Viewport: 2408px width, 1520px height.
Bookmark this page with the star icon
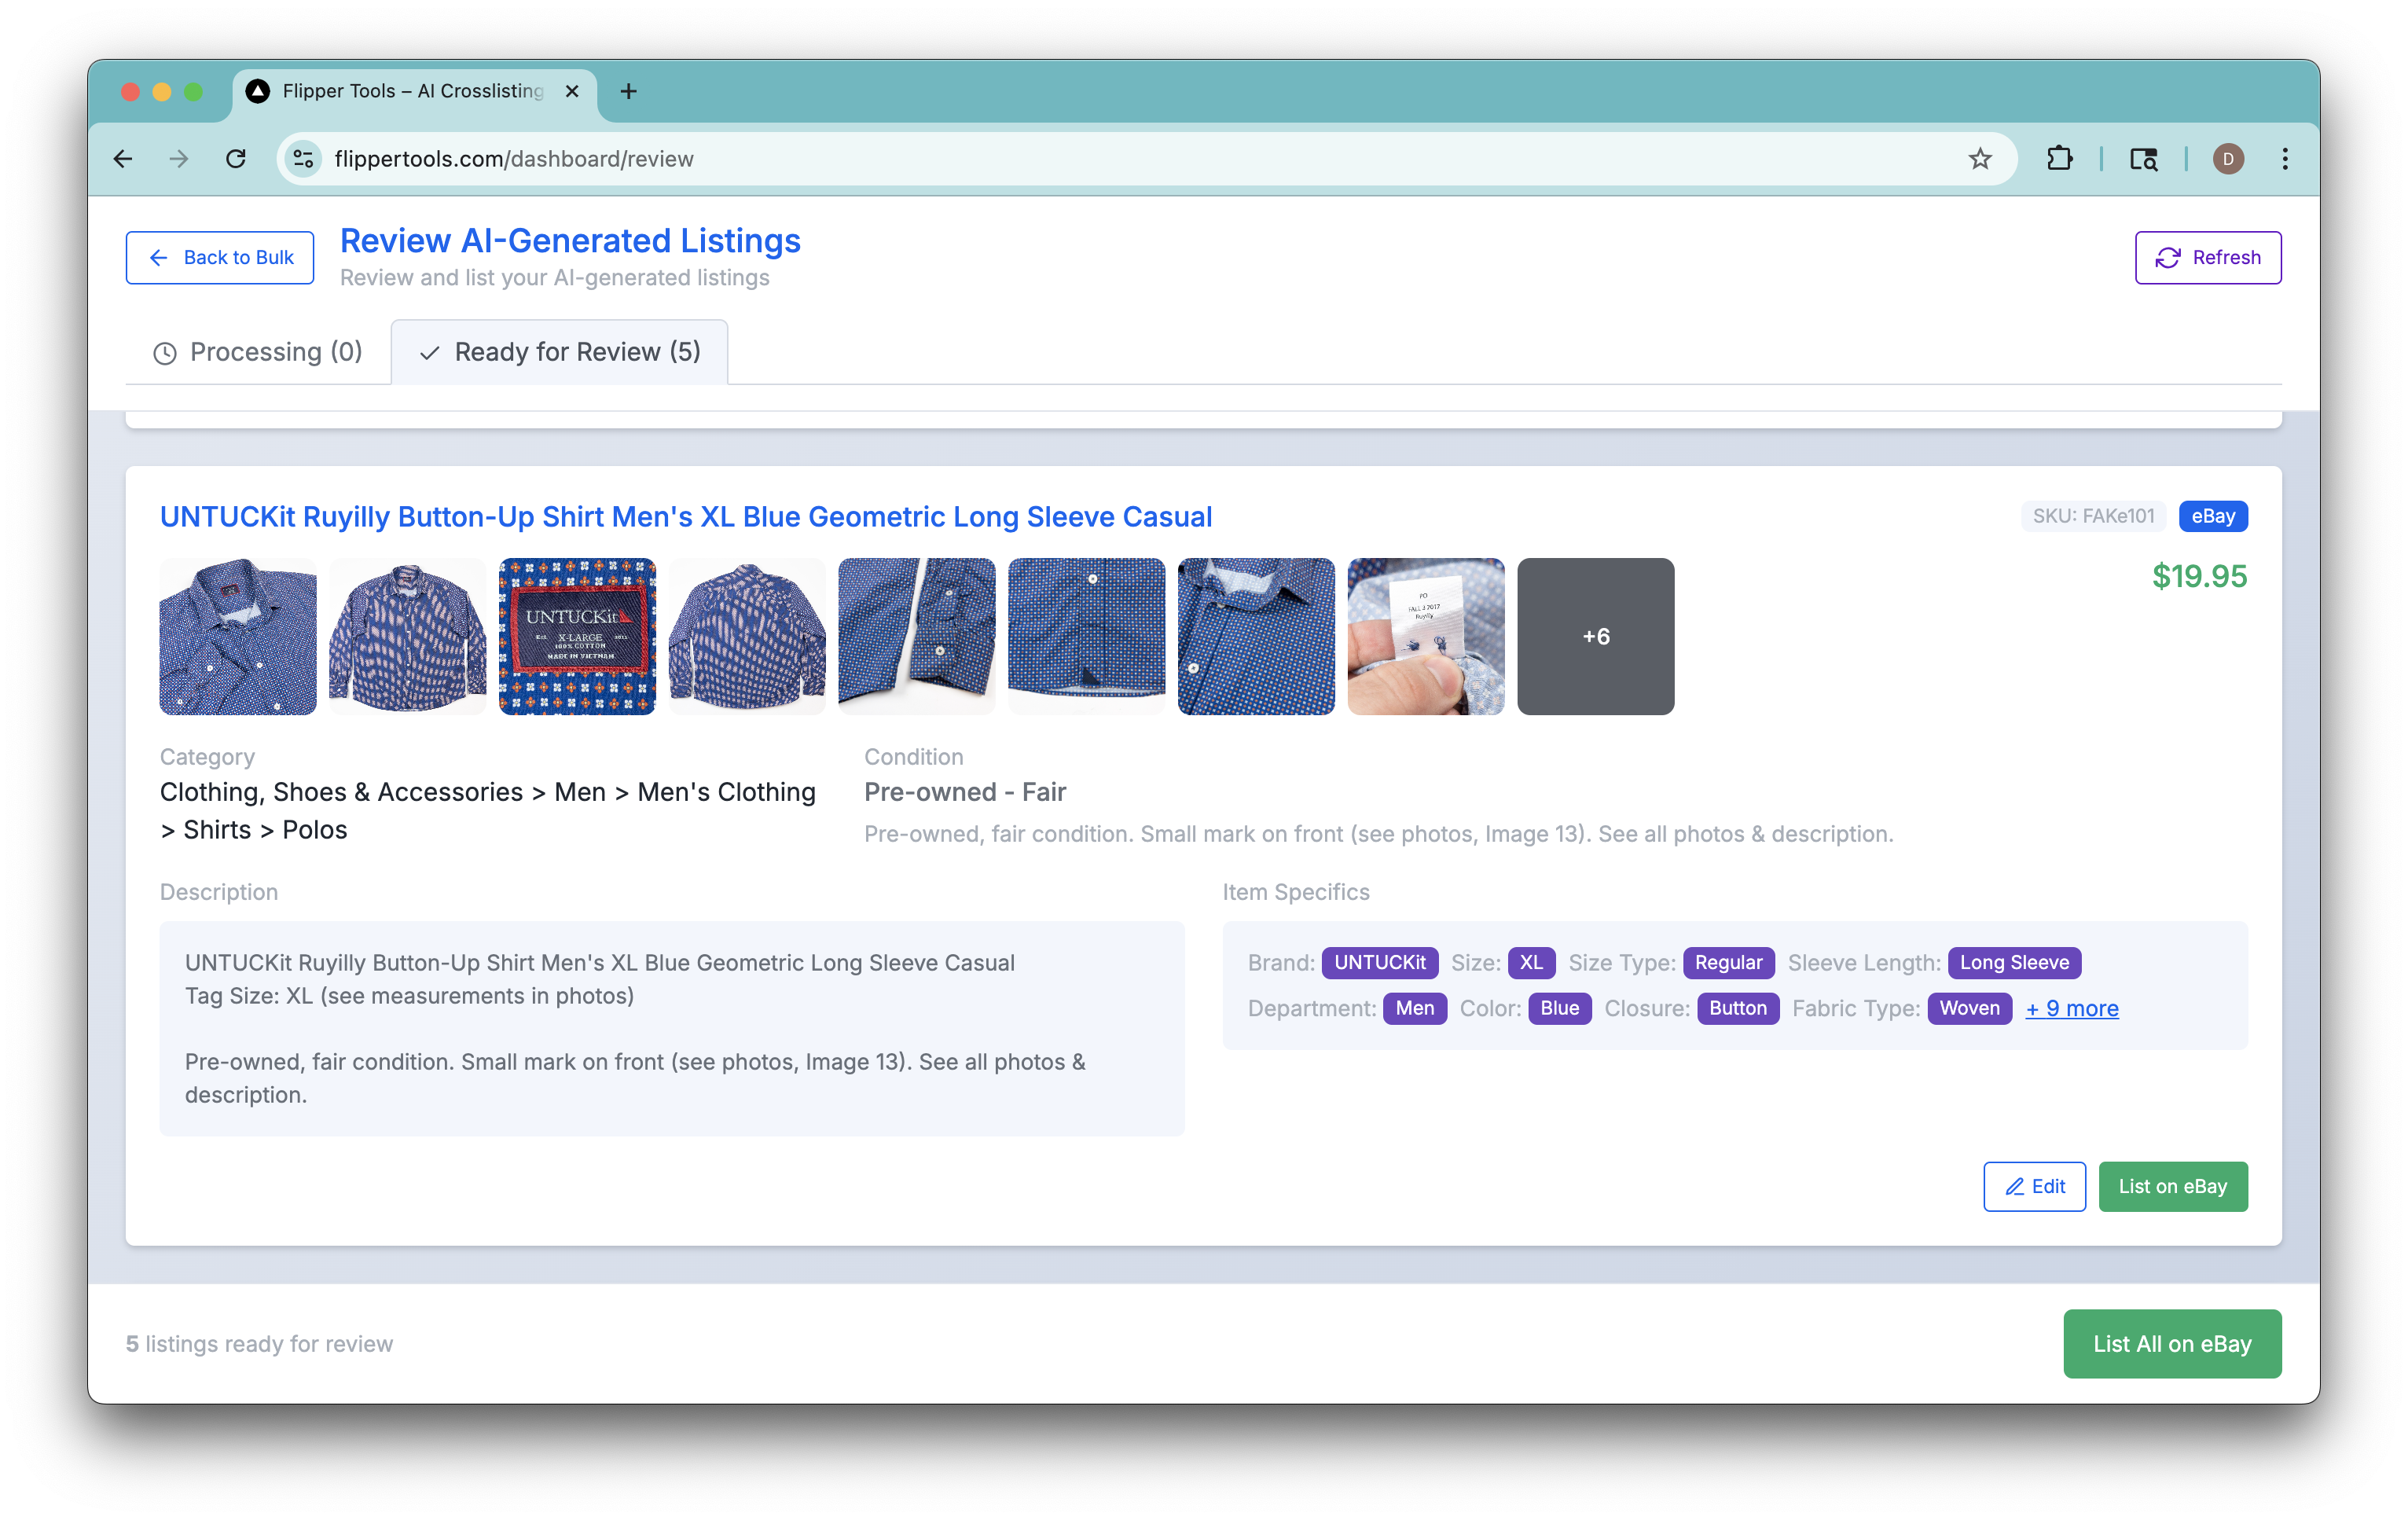1978,158
